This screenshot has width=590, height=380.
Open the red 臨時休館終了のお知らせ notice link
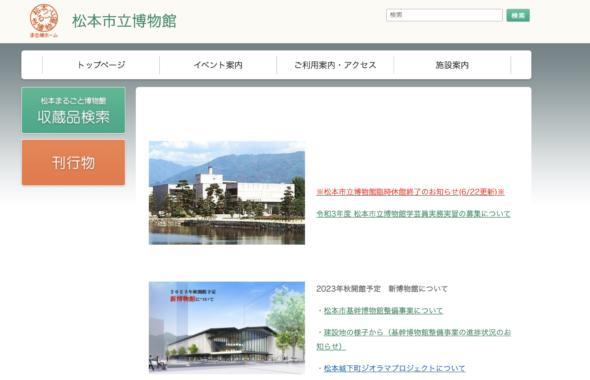[410, 192]
